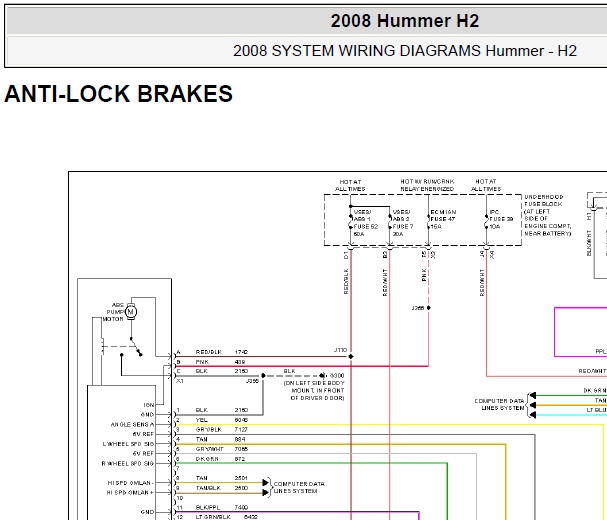
Task: Click the 'IPC FUSE 29' label
Action: point(501,219)
